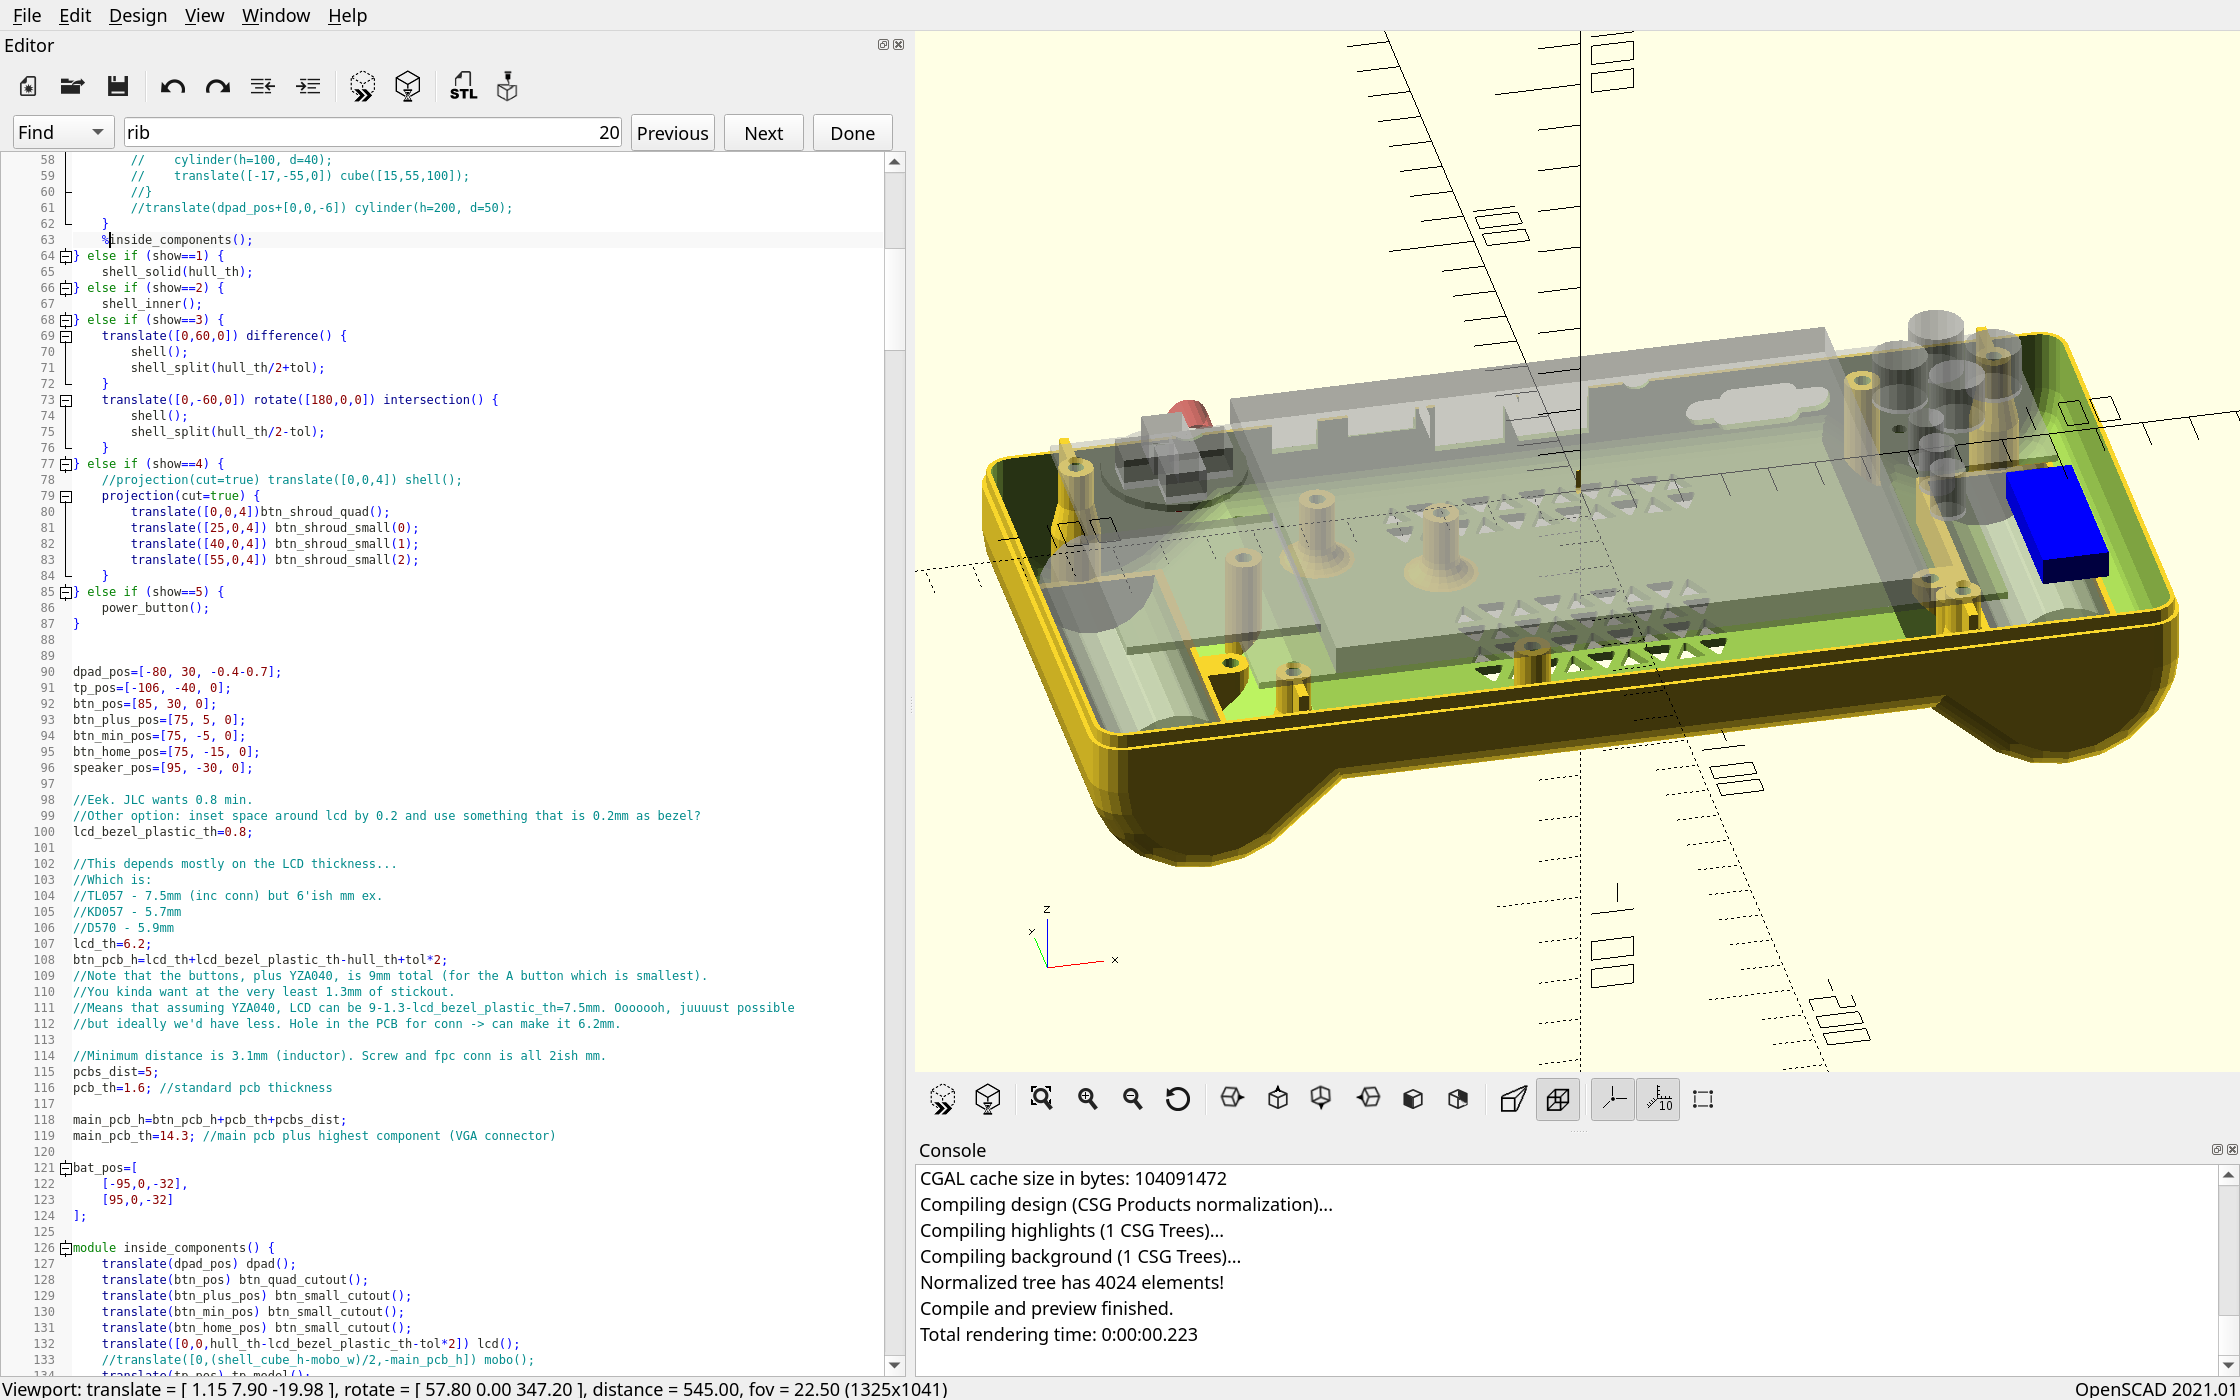This screenshot has height=1400, width=2240.
Task: Collapse the fold at line 73
Action: click(66, 400)
